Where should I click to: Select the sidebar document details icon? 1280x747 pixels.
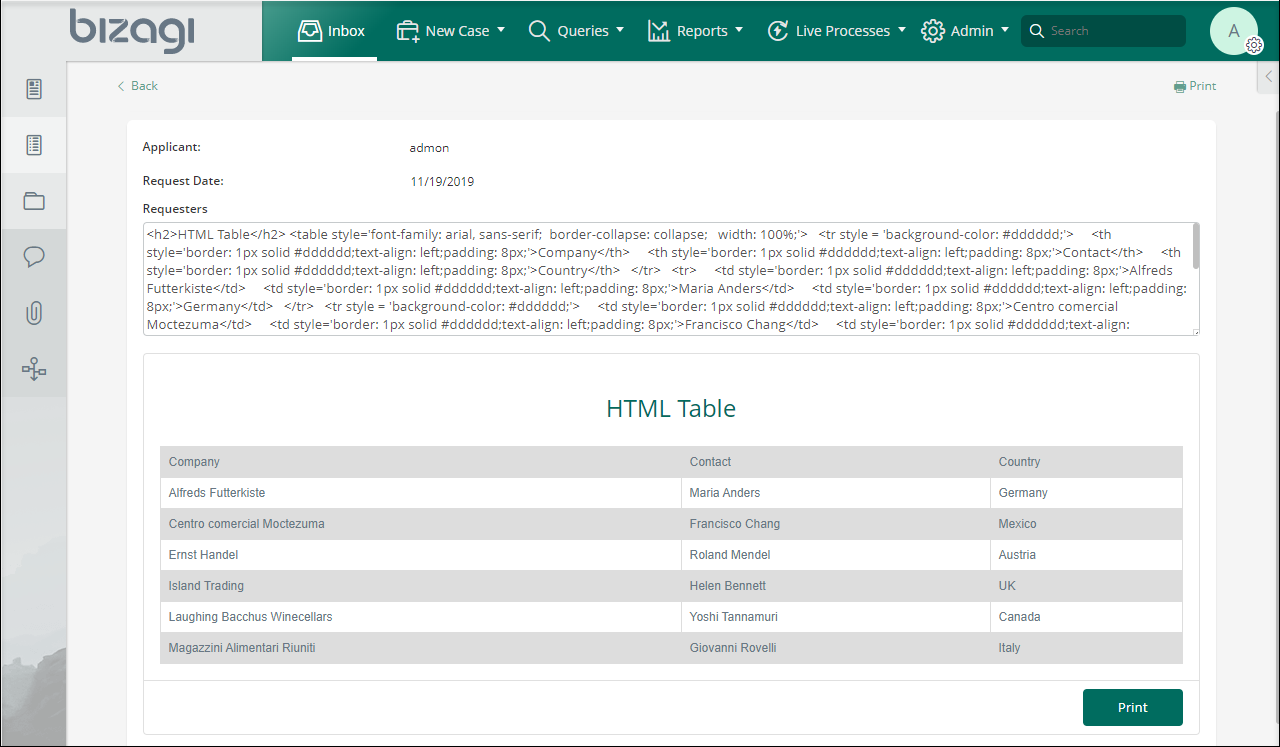click(34, 145)
